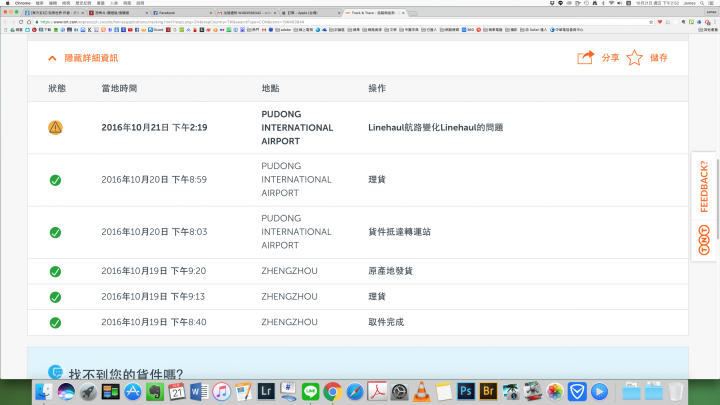Open Photoshop from the dock

[466, 392]
